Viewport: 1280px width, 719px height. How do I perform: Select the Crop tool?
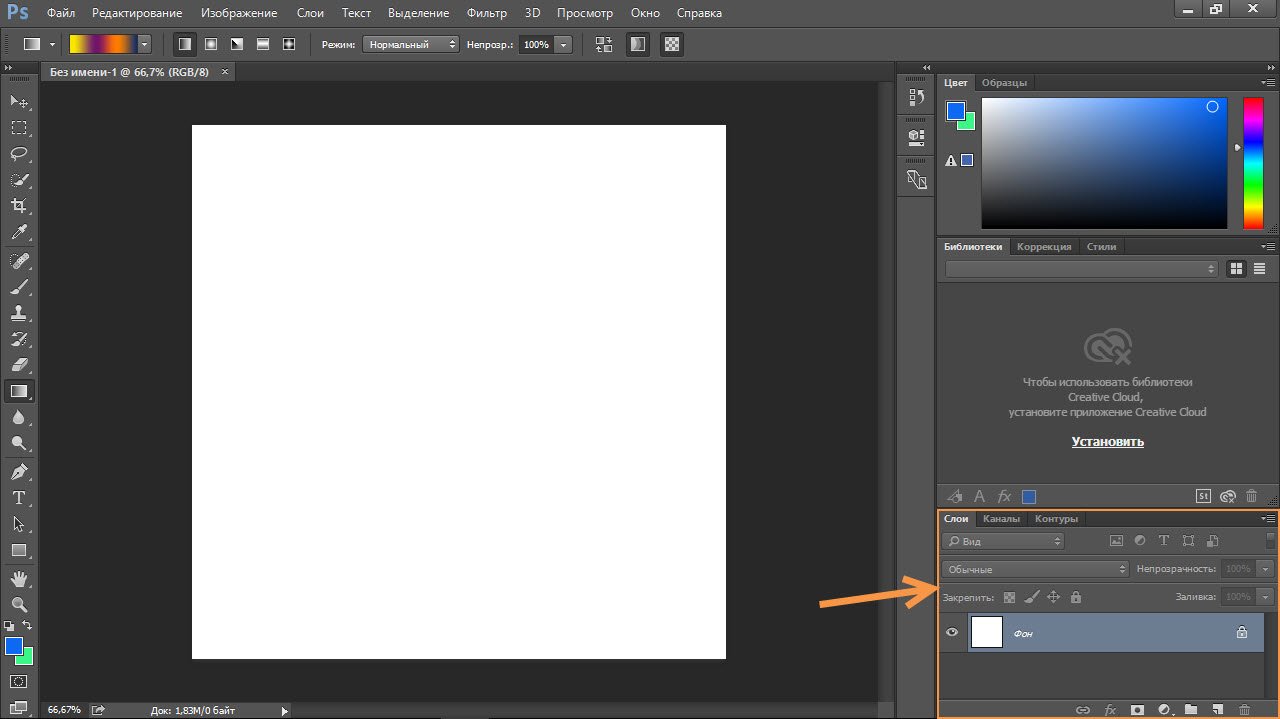pos(19,206)
